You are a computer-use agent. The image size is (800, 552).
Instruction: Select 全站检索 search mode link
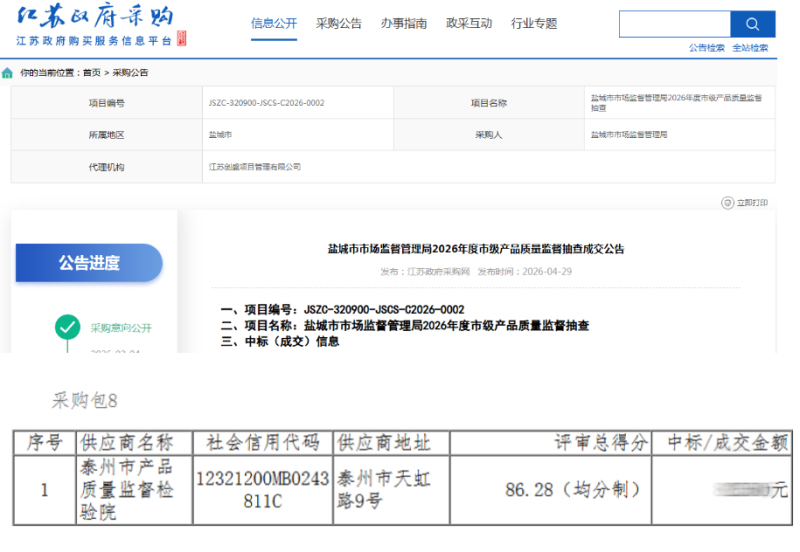click(750, 48)
